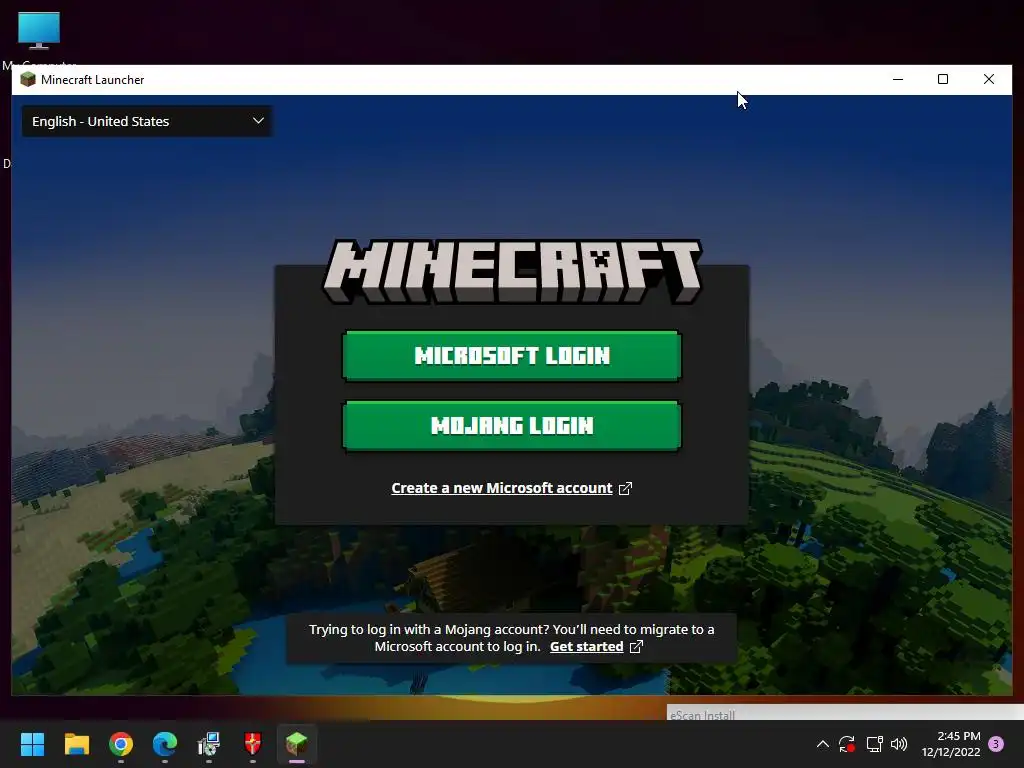Viewport: 1024px width, 768px height.
Task: Click the Microsoft Login button
Action: [x=511, y=355]
